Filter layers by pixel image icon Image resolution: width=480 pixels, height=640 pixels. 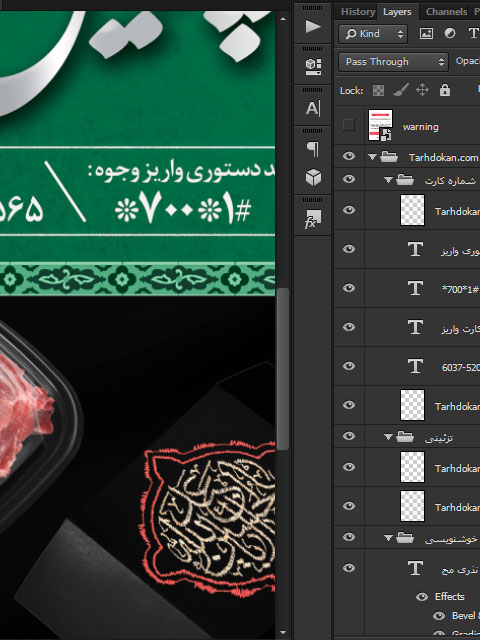(426, 33)
